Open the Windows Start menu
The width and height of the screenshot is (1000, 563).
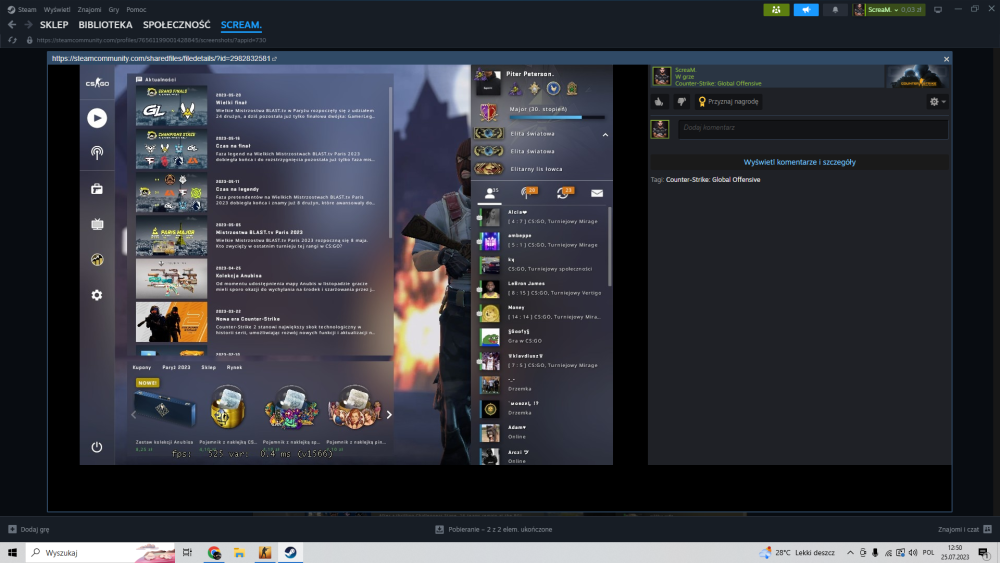12,552
